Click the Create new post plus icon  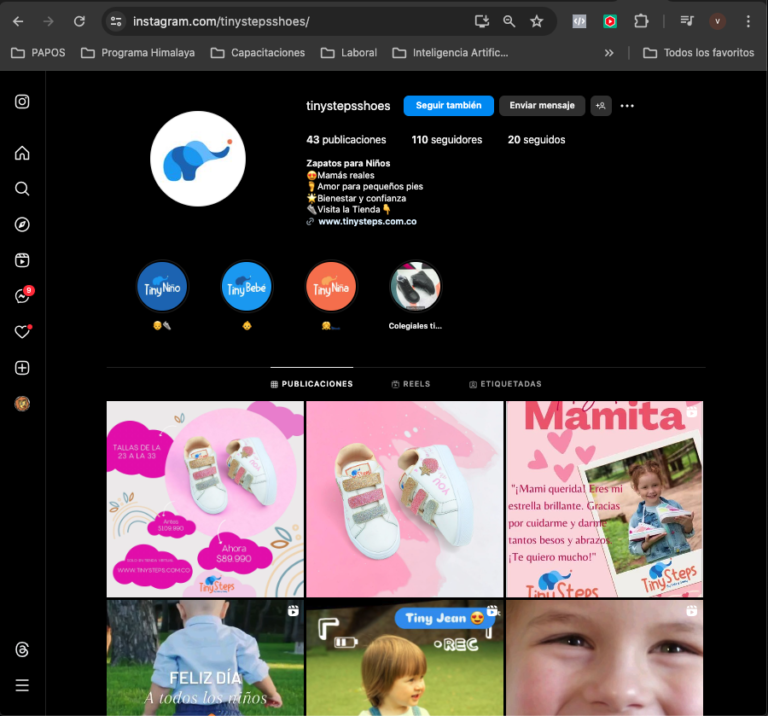tap(22, 368)
